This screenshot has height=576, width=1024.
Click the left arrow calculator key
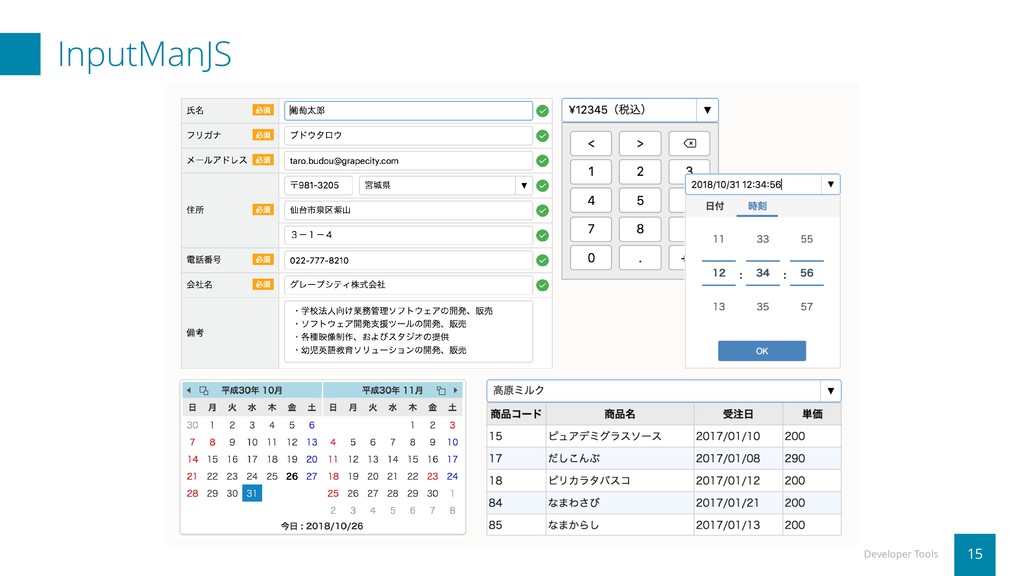[x=591, y=144]
